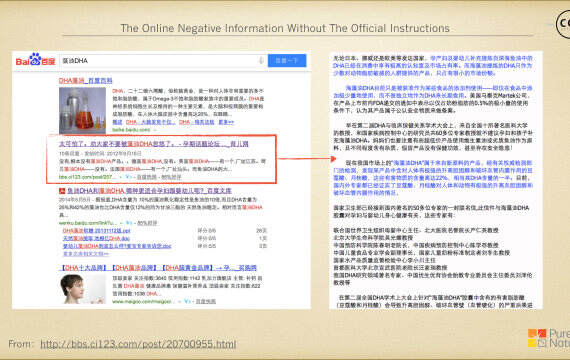
Task: Expand the small arrow after baike.baidu.com URL
Action: [x=154, y=130]
